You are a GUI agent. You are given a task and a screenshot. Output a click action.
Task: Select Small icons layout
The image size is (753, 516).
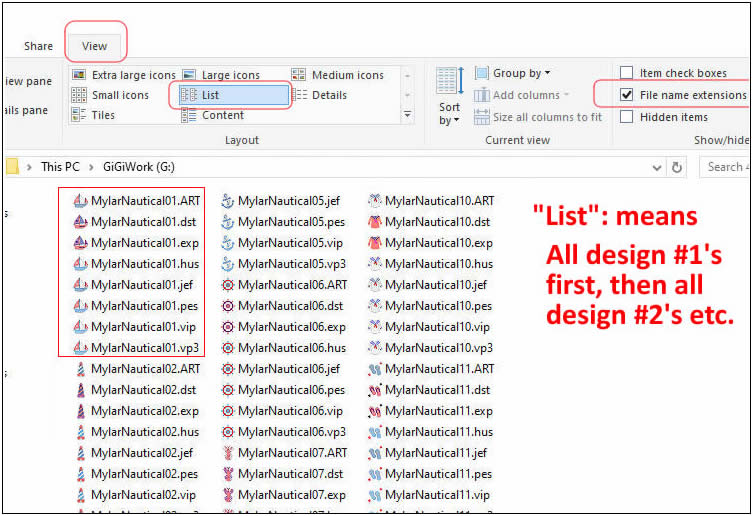120,95
